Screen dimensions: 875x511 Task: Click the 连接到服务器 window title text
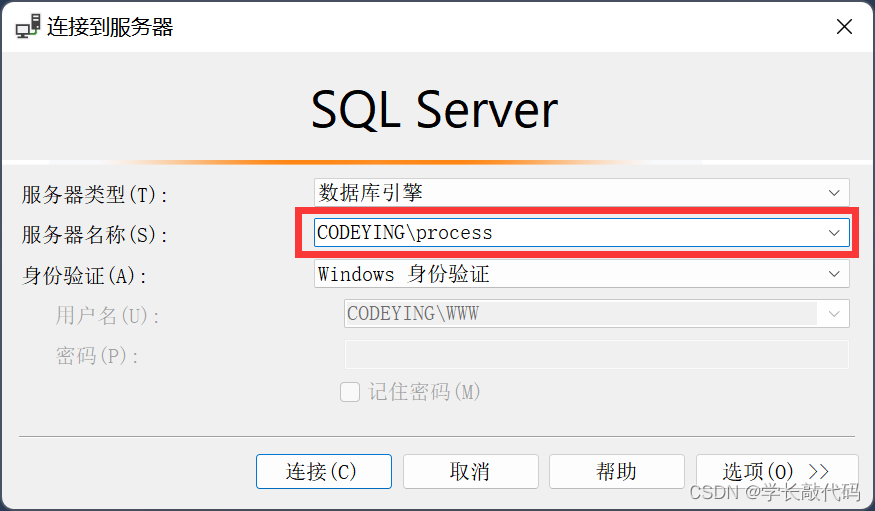click(110, 27)
